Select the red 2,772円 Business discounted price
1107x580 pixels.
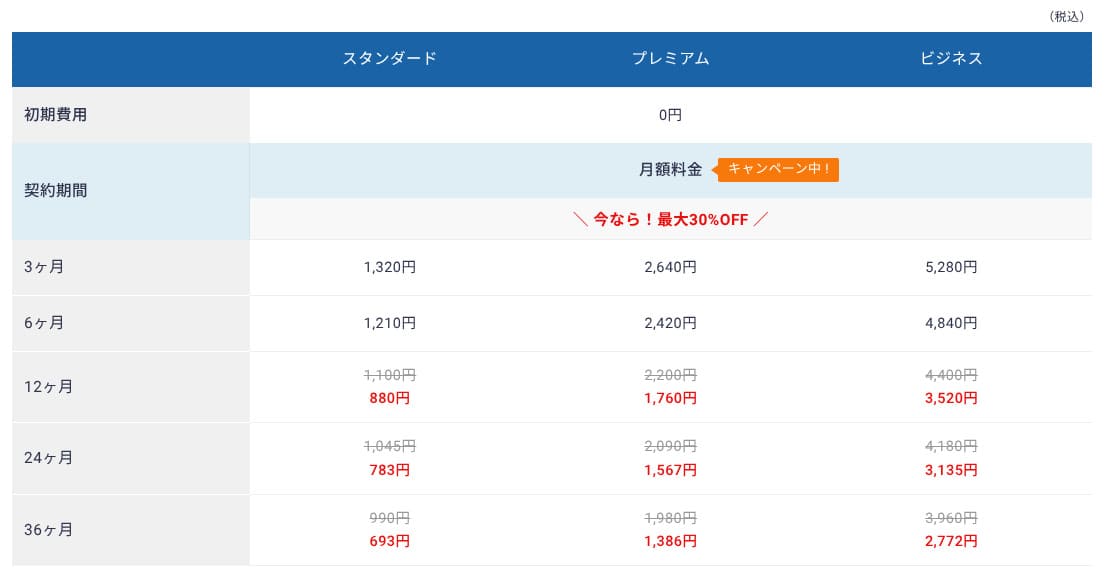pyautogui.click(x=951, y=541)
